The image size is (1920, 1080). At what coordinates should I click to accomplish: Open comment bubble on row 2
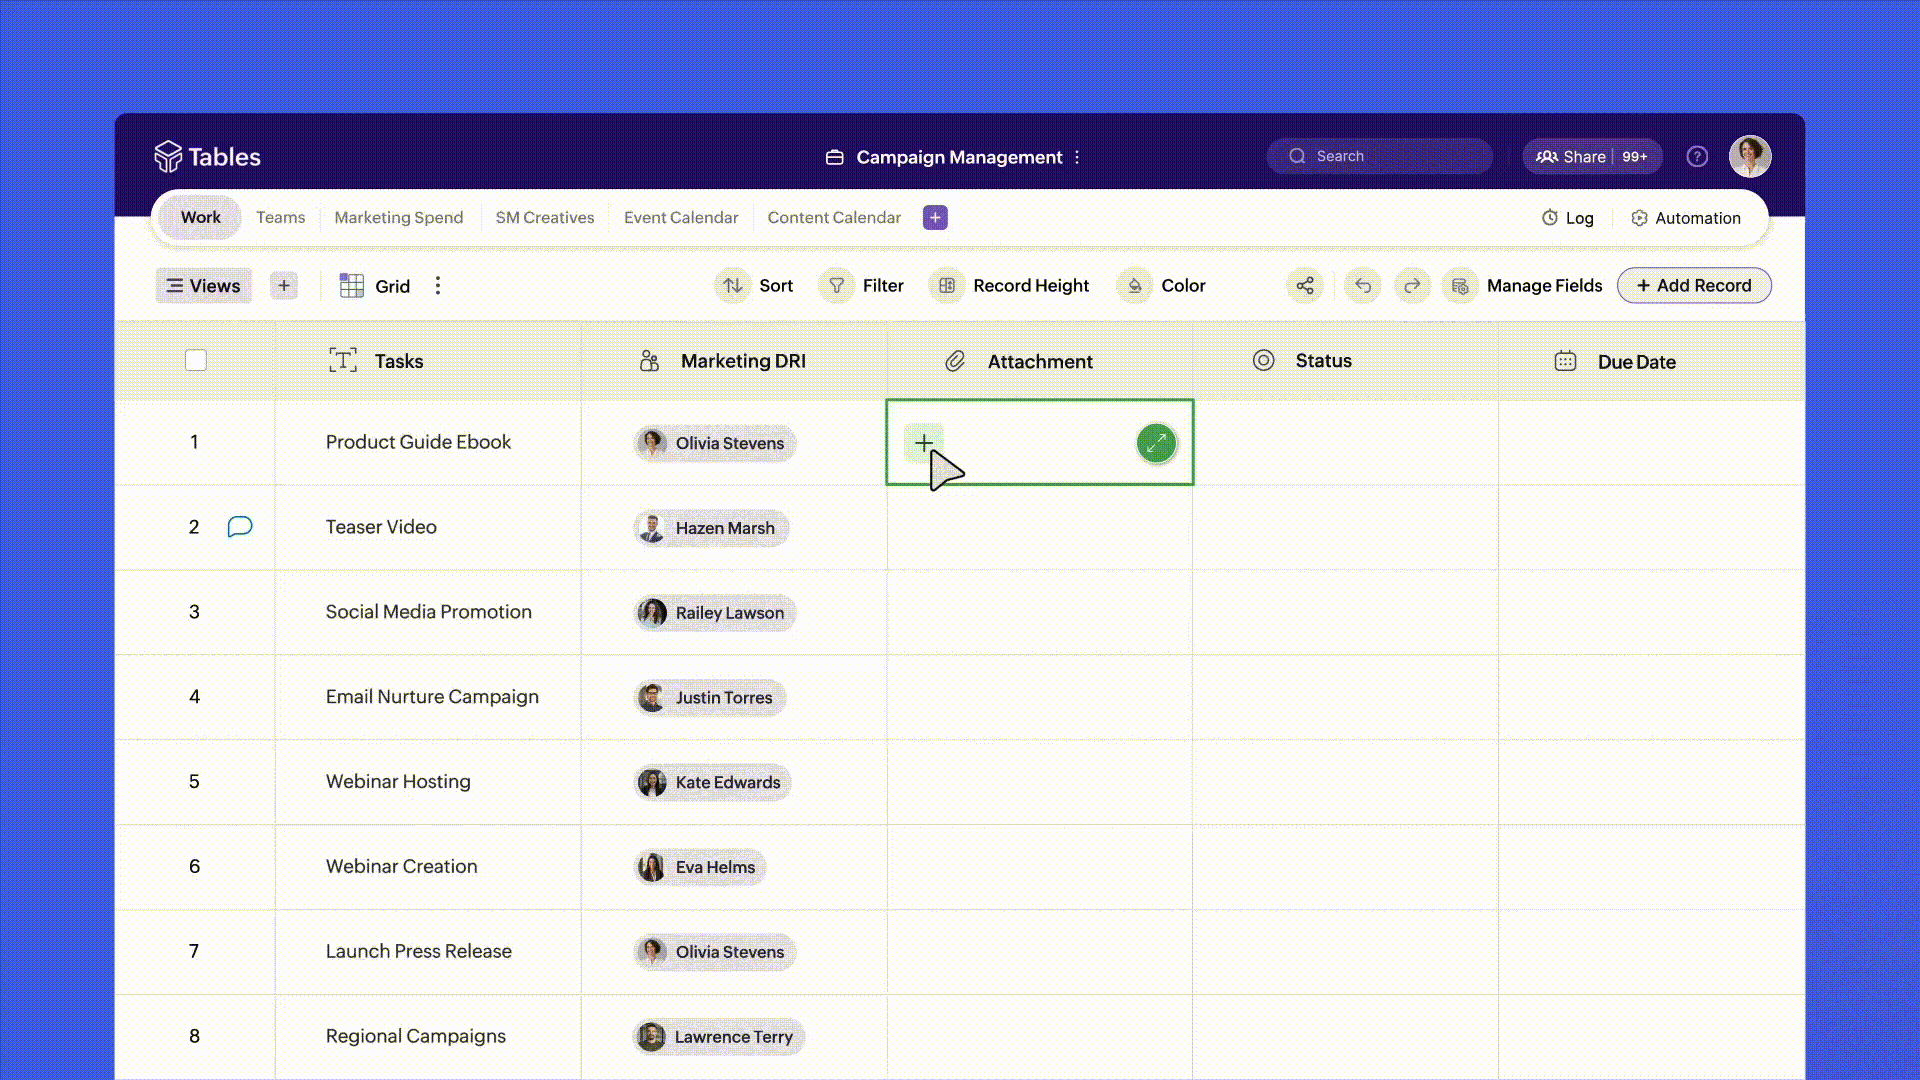[240, 527]
